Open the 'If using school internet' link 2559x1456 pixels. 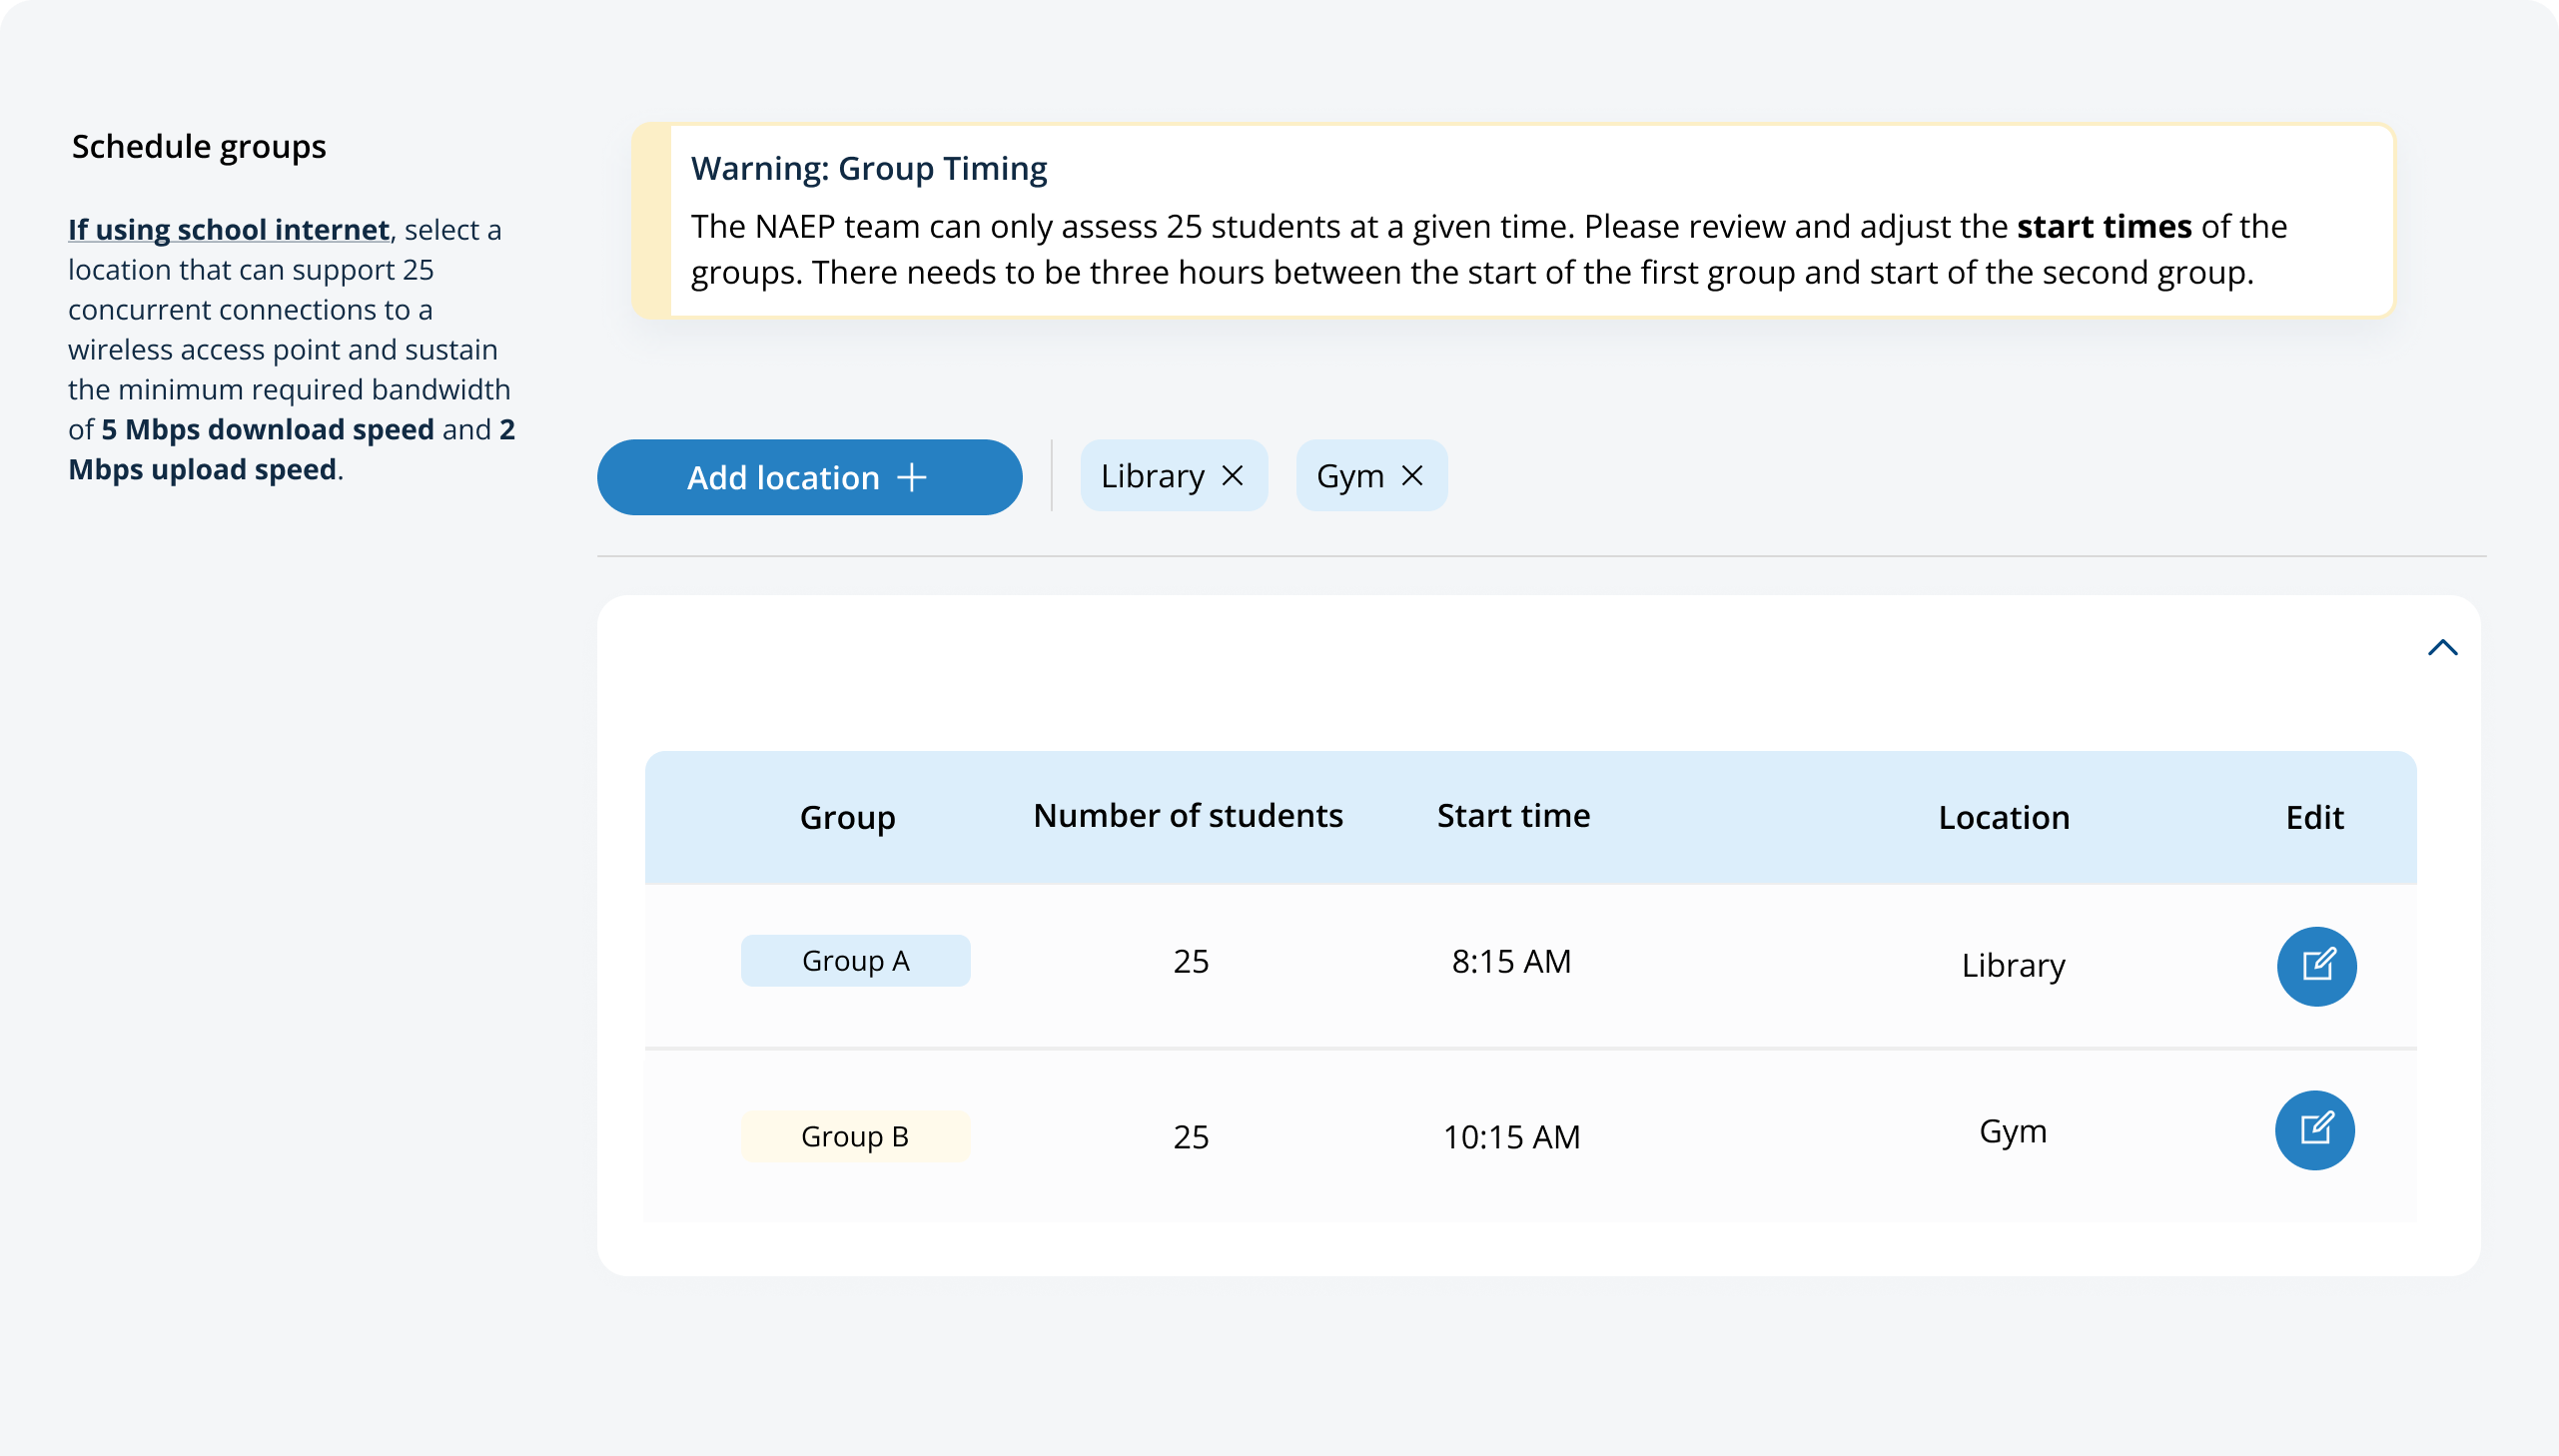click(x=228, y=230)
